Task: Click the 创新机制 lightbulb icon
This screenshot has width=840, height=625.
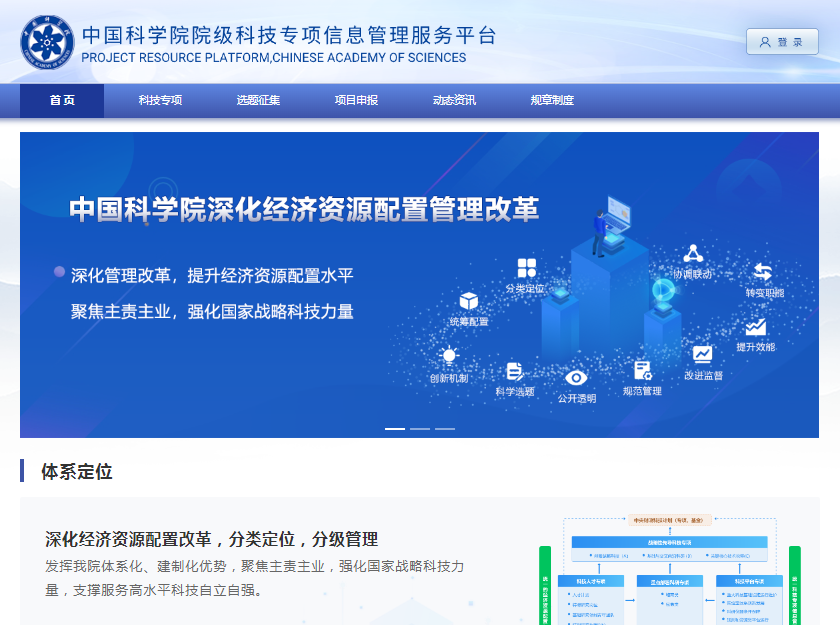Action: point(449,356)
